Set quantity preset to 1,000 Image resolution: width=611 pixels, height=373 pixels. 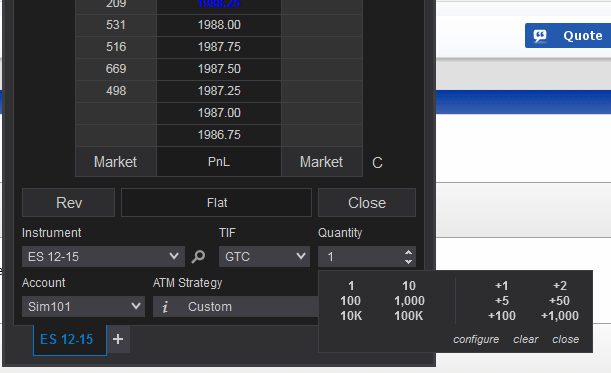(x=409, y=301)
